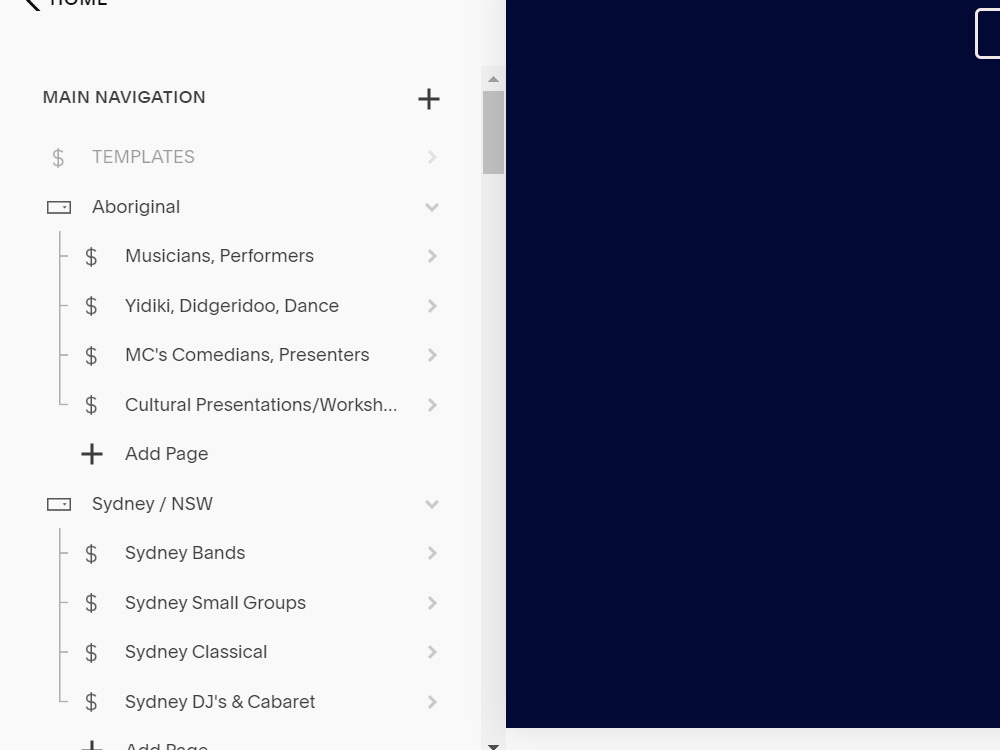Viewport: 1000px width, 750px height.
Task: Click the MAIN NAVIGATION section heading
Action: 124,97
